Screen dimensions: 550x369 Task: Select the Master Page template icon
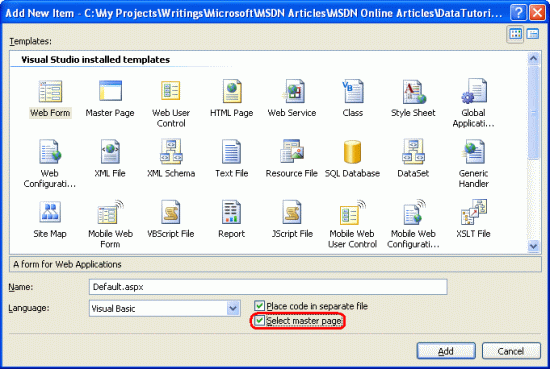(110, 91)
